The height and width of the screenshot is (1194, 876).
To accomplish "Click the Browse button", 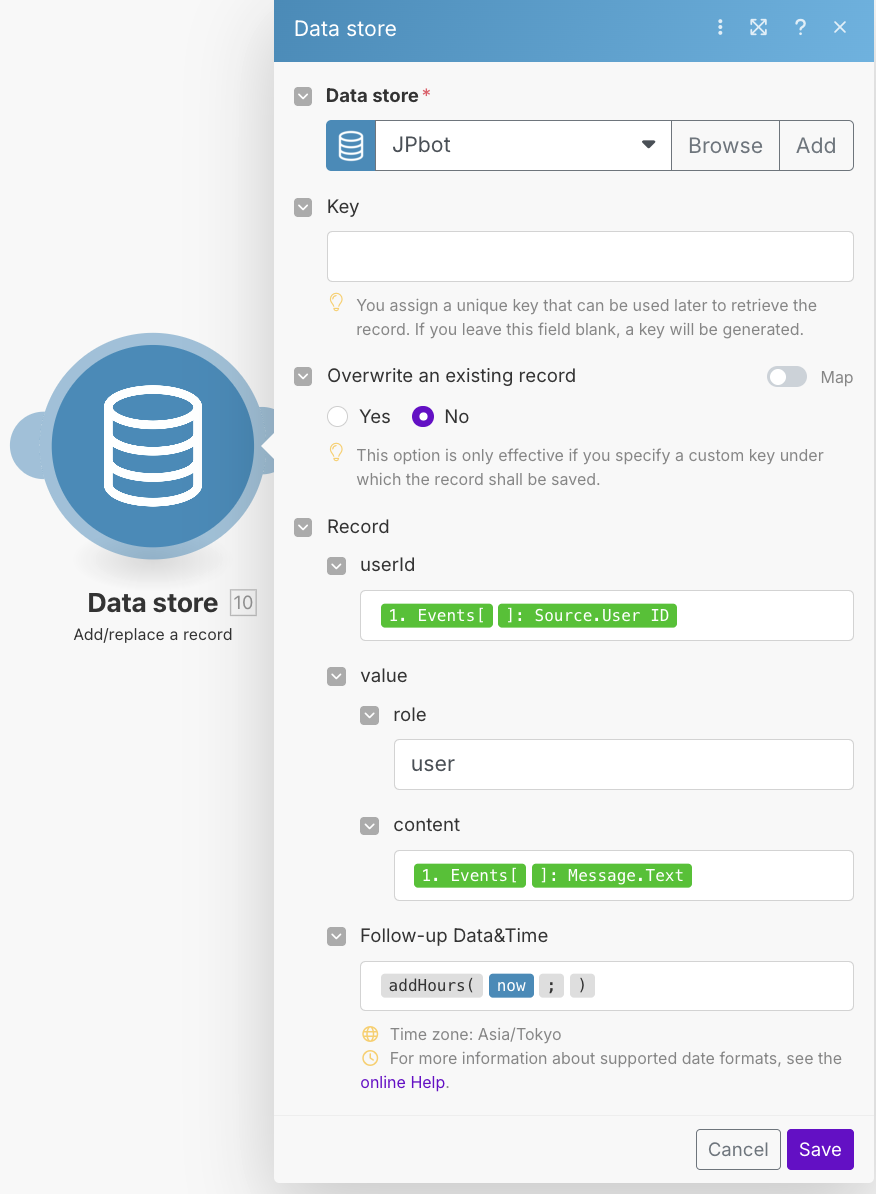I will (725, 146).
